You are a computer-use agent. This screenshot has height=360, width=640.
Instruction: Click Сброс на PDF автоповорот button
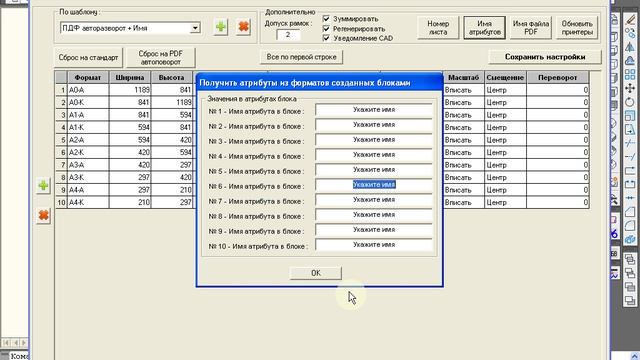(160, 58)
